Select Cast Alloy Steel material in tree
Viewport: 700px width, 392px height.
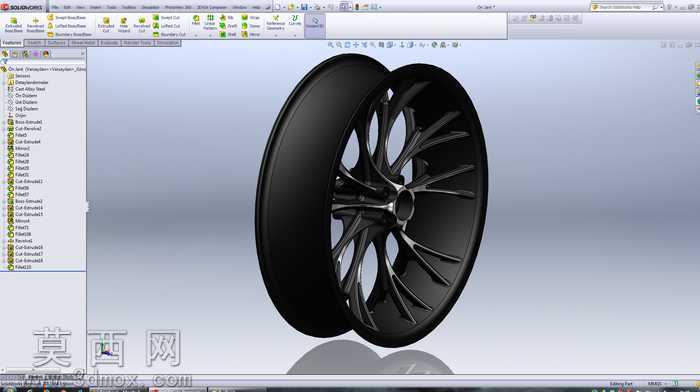click(x=26, y=89)
